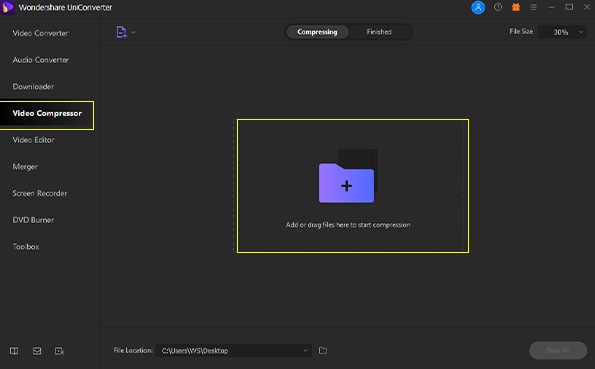Switch to the Compressing tab
This screenshot has width=595, height=369.
pyautogui.click(x=317, y=32)
